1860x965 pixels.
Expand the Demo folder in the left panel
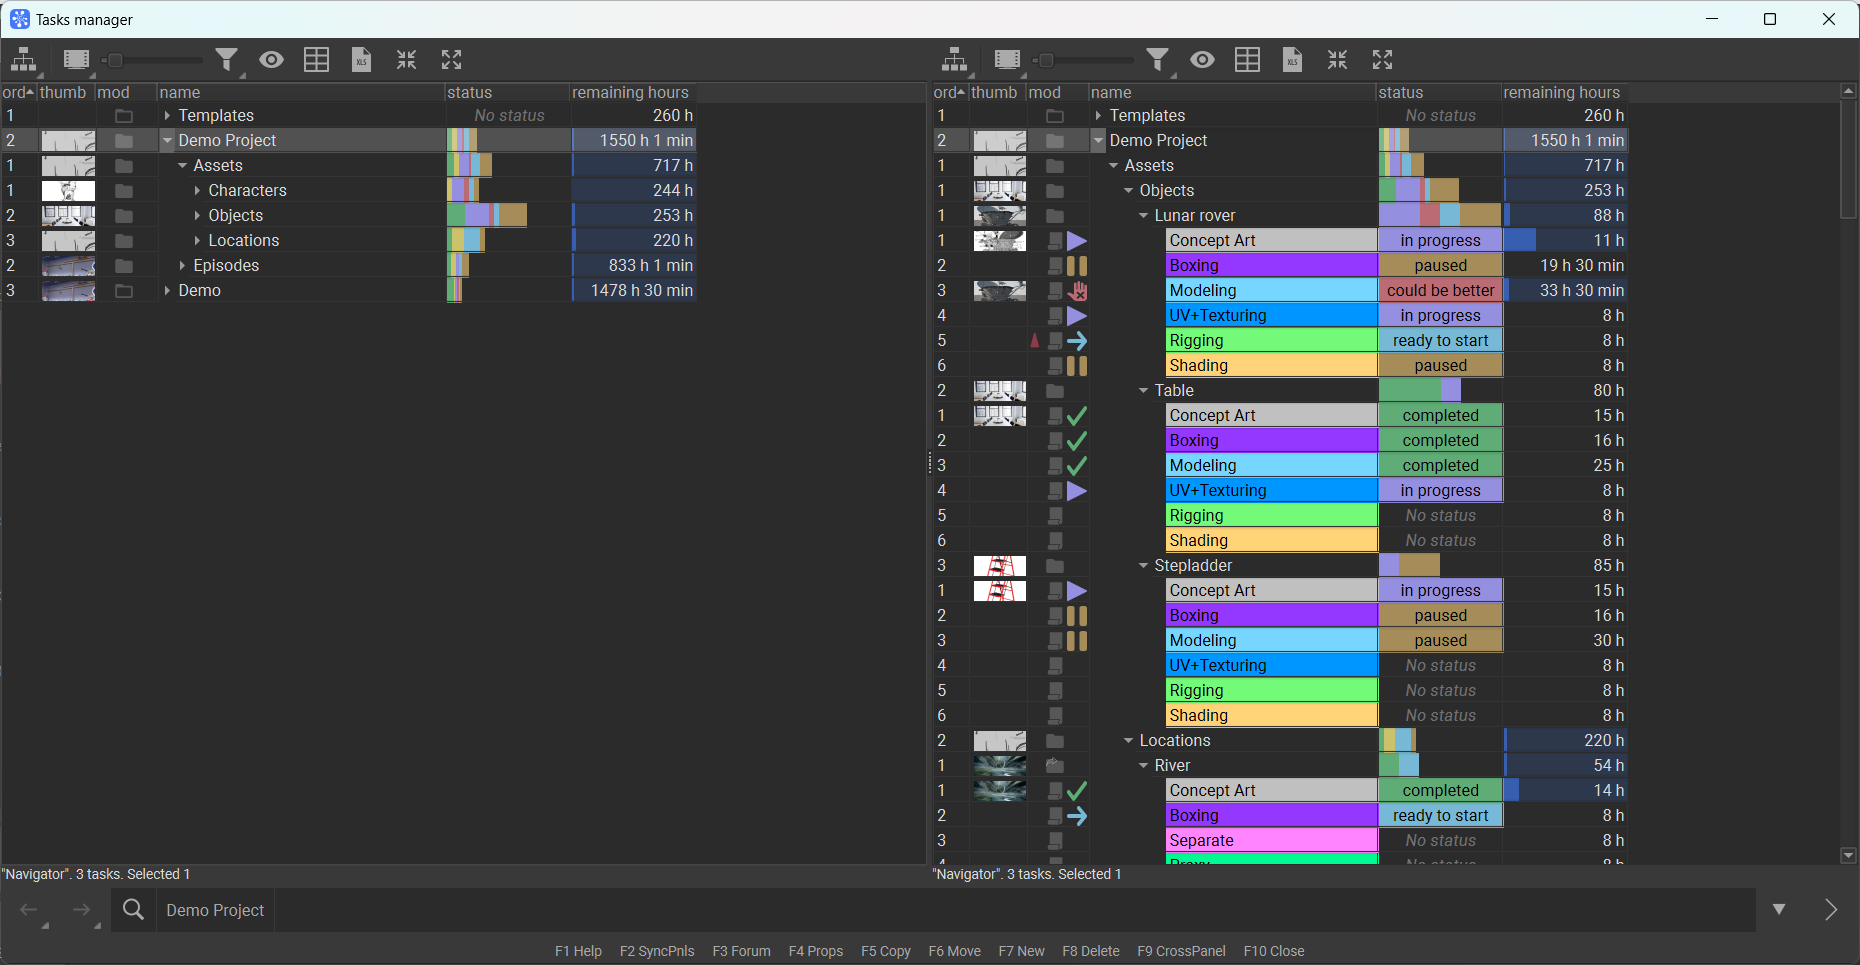click(x=167, y=291)
